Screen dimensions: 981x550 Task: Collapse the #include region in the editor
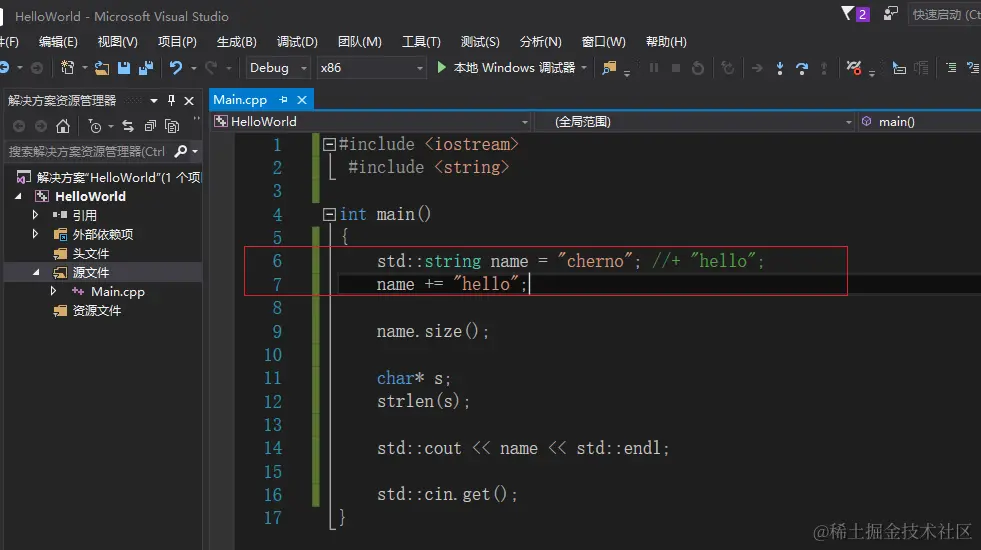click(329, 145)
